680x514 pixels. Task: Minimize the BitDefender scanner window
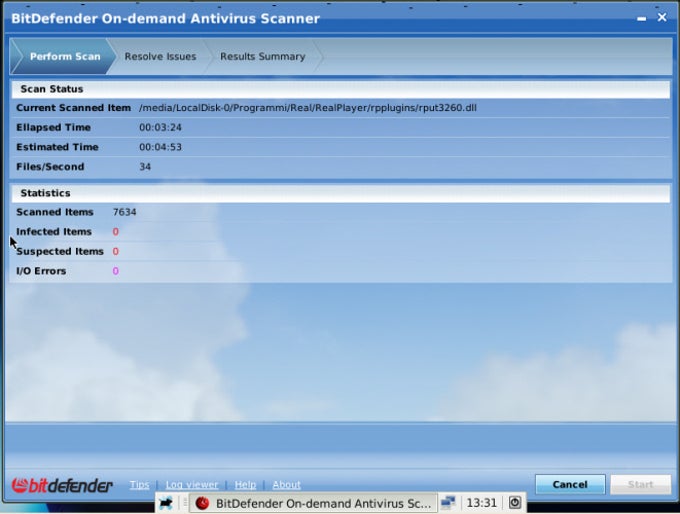point(641,19)
